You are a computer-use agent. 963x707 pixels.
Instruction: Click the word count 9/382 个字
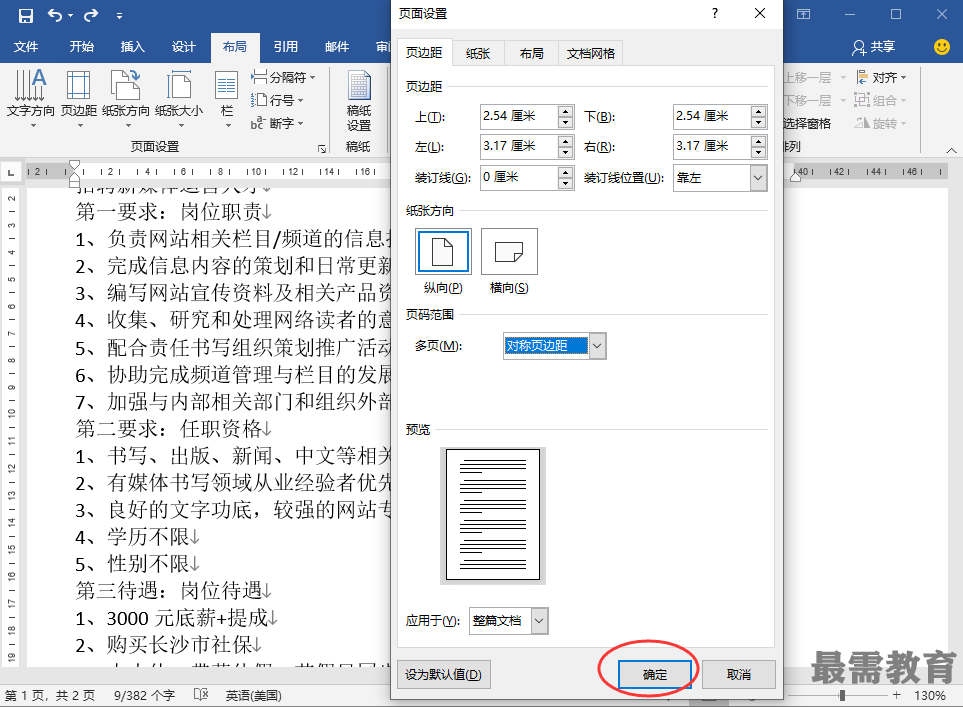[144, 695]
